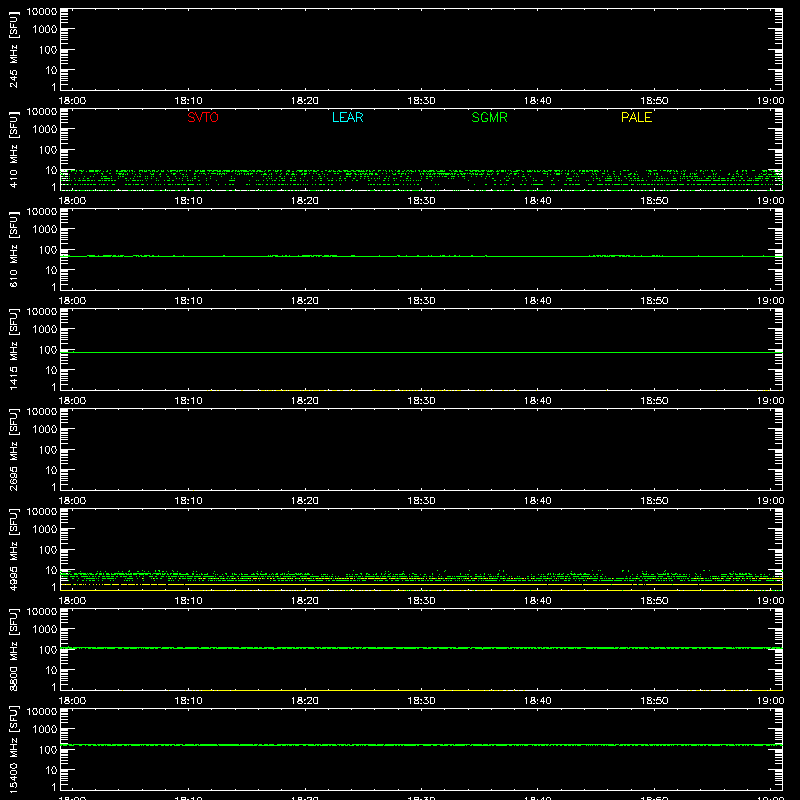The width and height of the screenshot is (800, 800).
Task: Click 19:00 below the 245 MHz panel
Action: 770,101
